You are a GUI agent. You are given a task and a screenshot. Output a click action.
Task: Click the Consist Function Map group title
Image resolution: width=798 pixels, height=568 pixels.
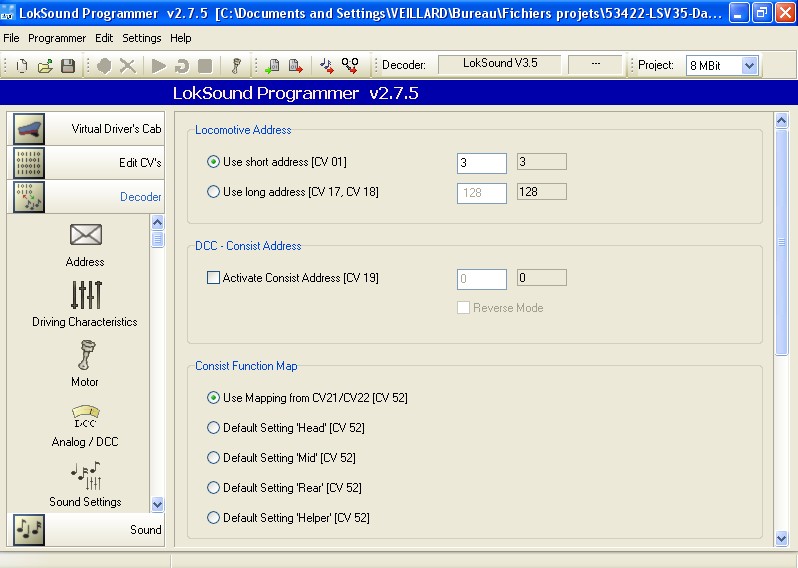point(246,366)
